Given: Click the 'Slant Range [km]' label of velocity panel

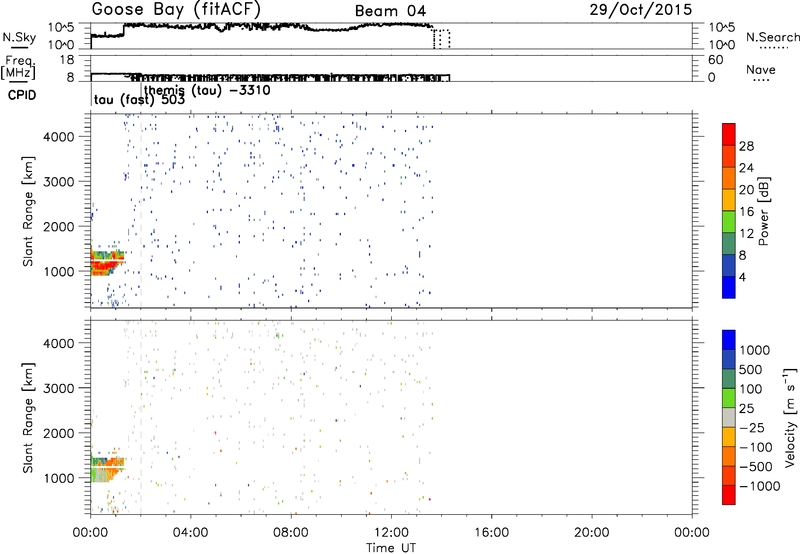Looking at the screenshot, I should click(x=28, y=417).
